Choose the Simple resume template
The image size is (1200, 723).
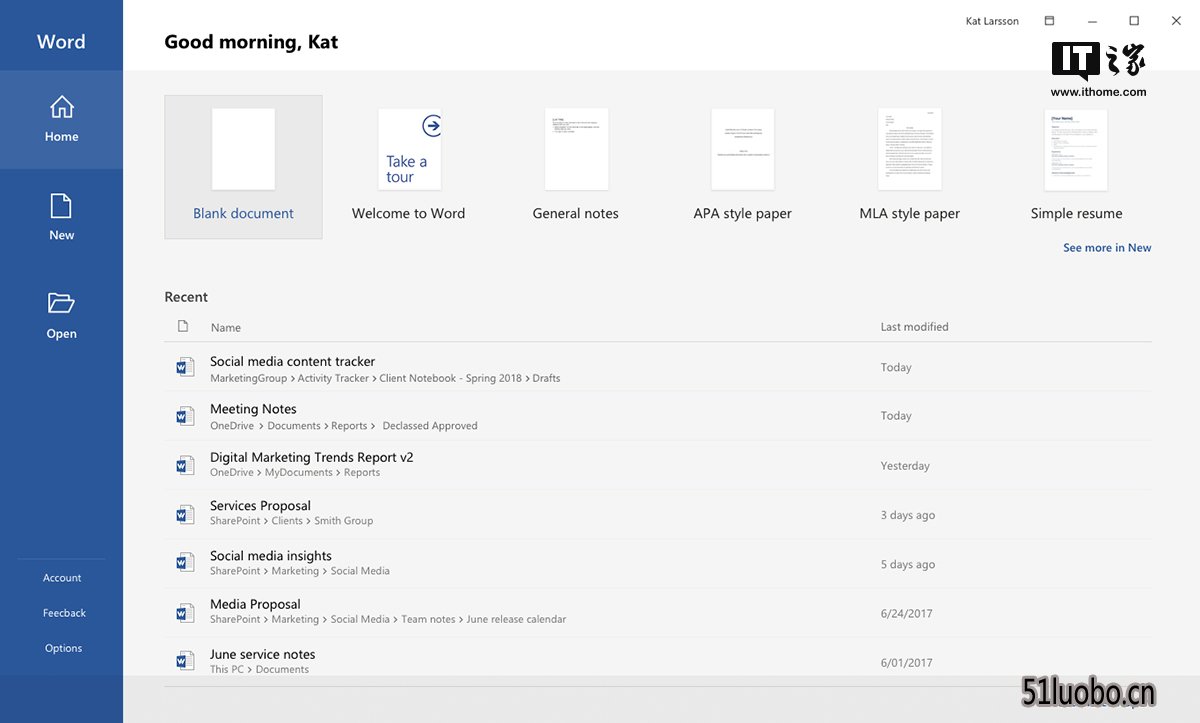[x=1076, y=167]
